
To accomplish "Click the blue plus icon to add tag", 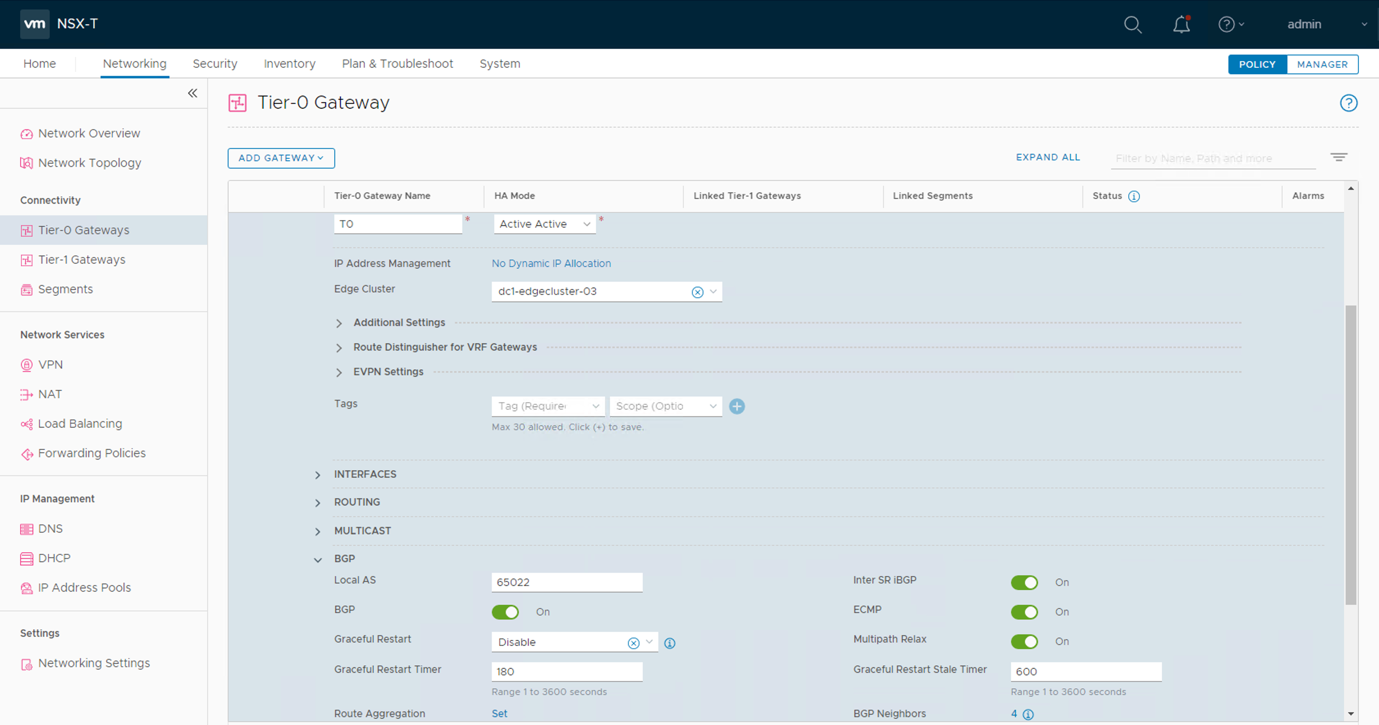I will click(737, 406).
